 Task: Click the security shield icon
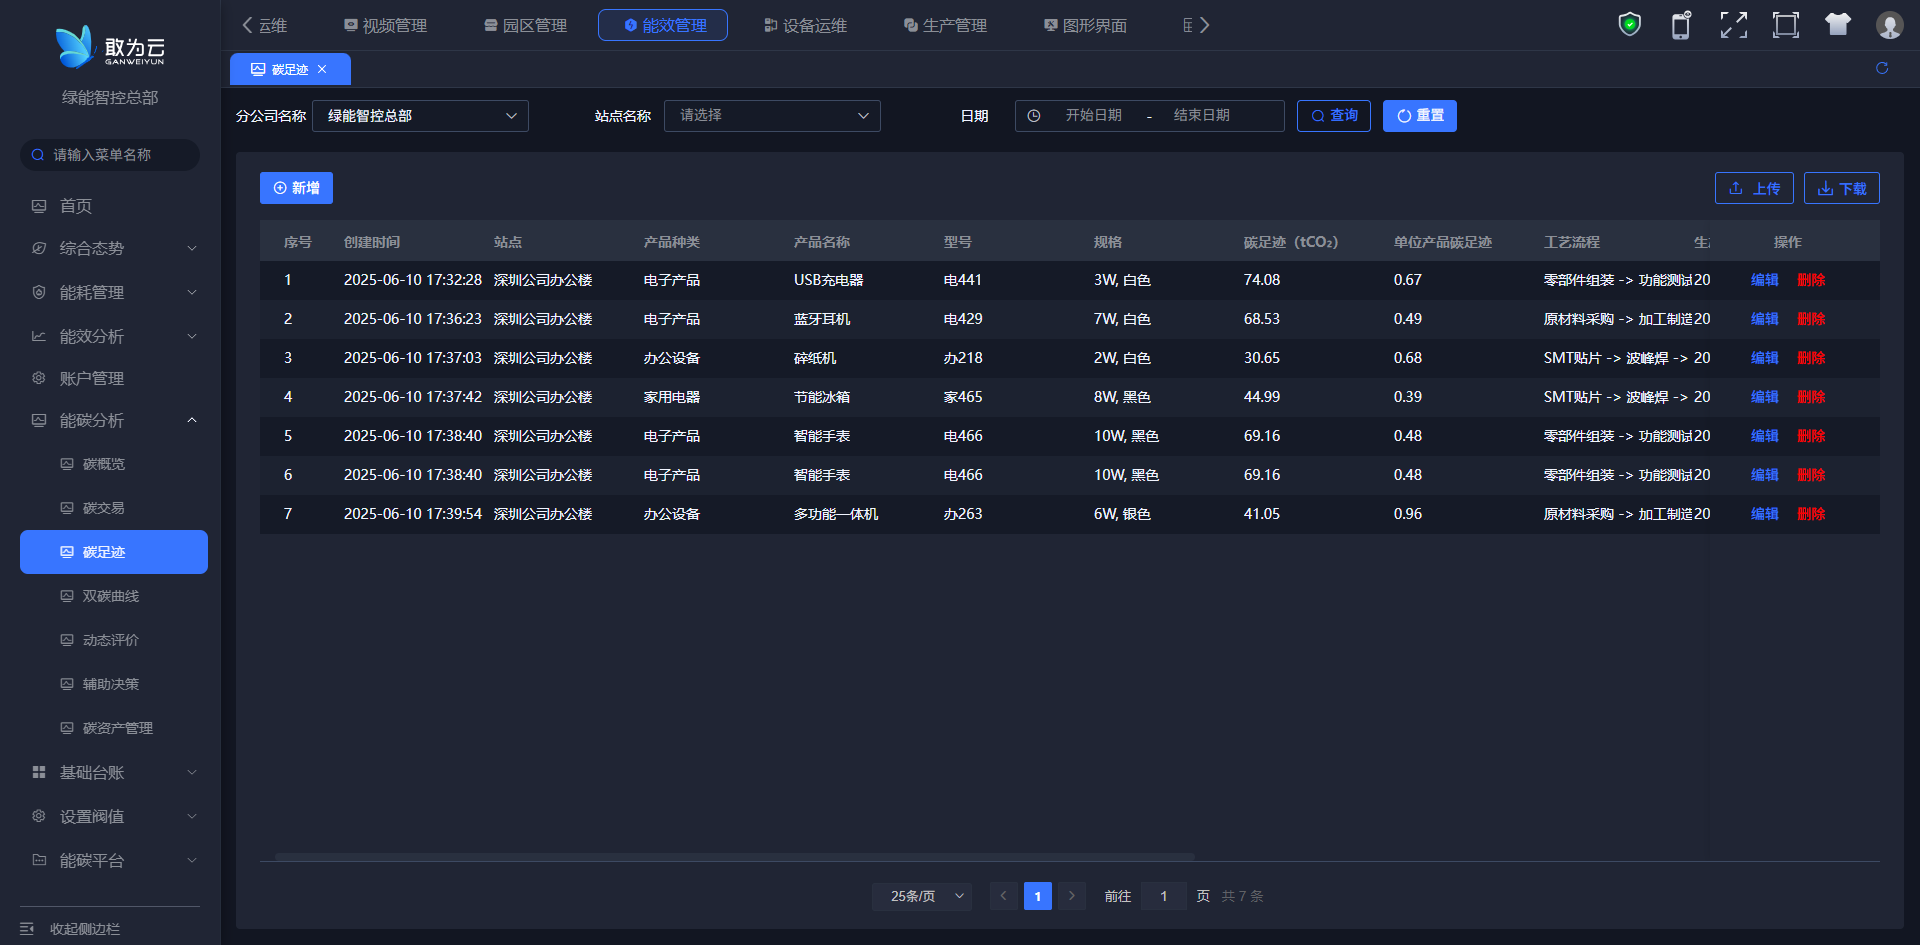1629,25
